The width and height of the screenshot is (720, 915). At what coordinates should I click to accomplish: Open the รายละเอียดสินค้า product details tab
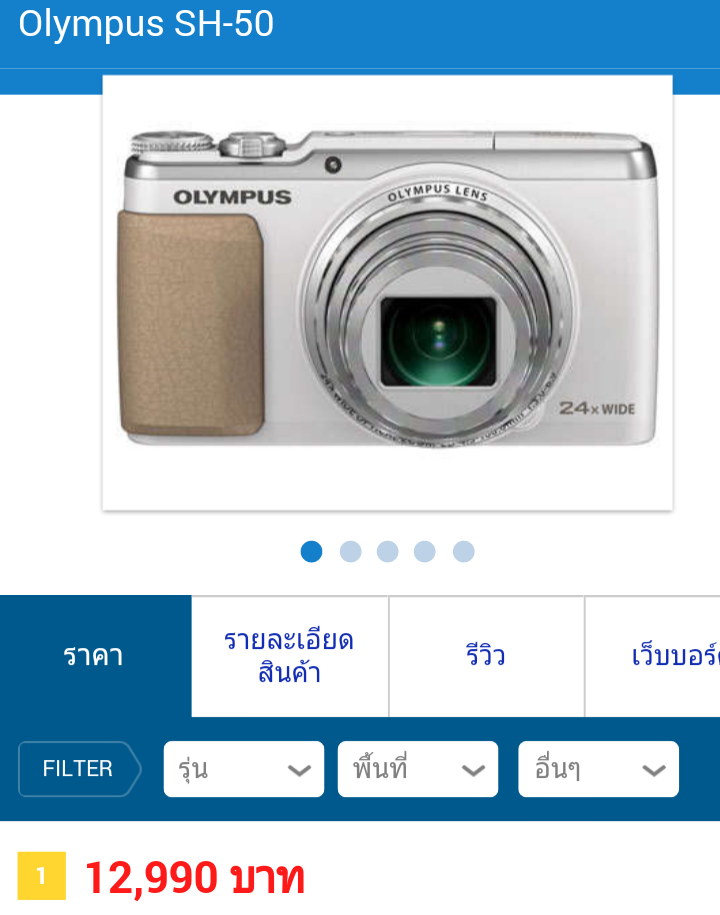click(289, 656)
